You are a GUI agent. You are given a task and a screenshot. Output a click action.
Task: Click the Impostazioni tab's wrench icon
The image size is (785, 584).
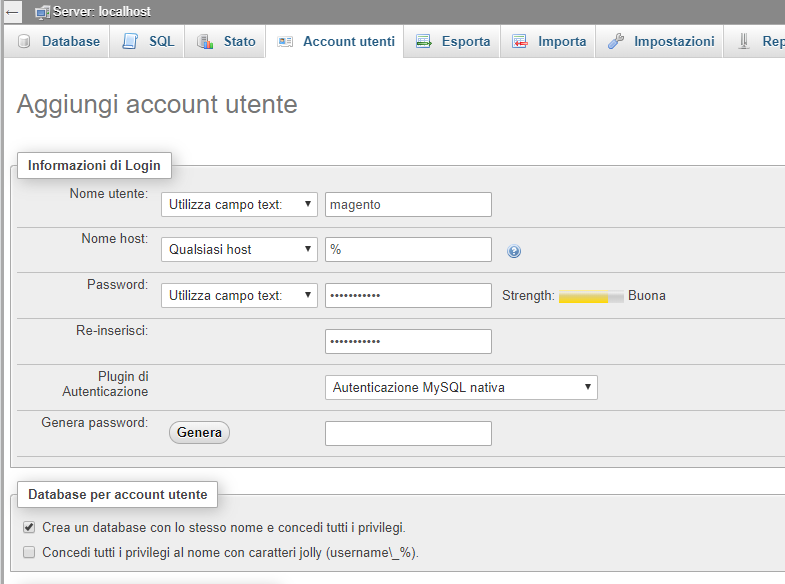[616, 41]
